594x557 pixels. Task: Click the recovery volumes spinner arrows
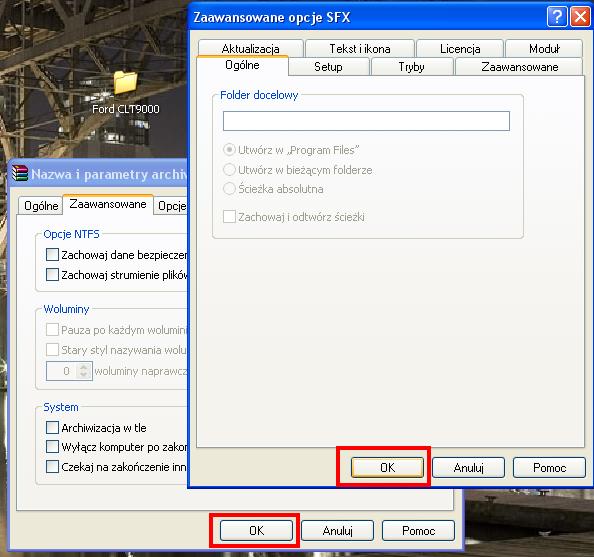(83, 371)
